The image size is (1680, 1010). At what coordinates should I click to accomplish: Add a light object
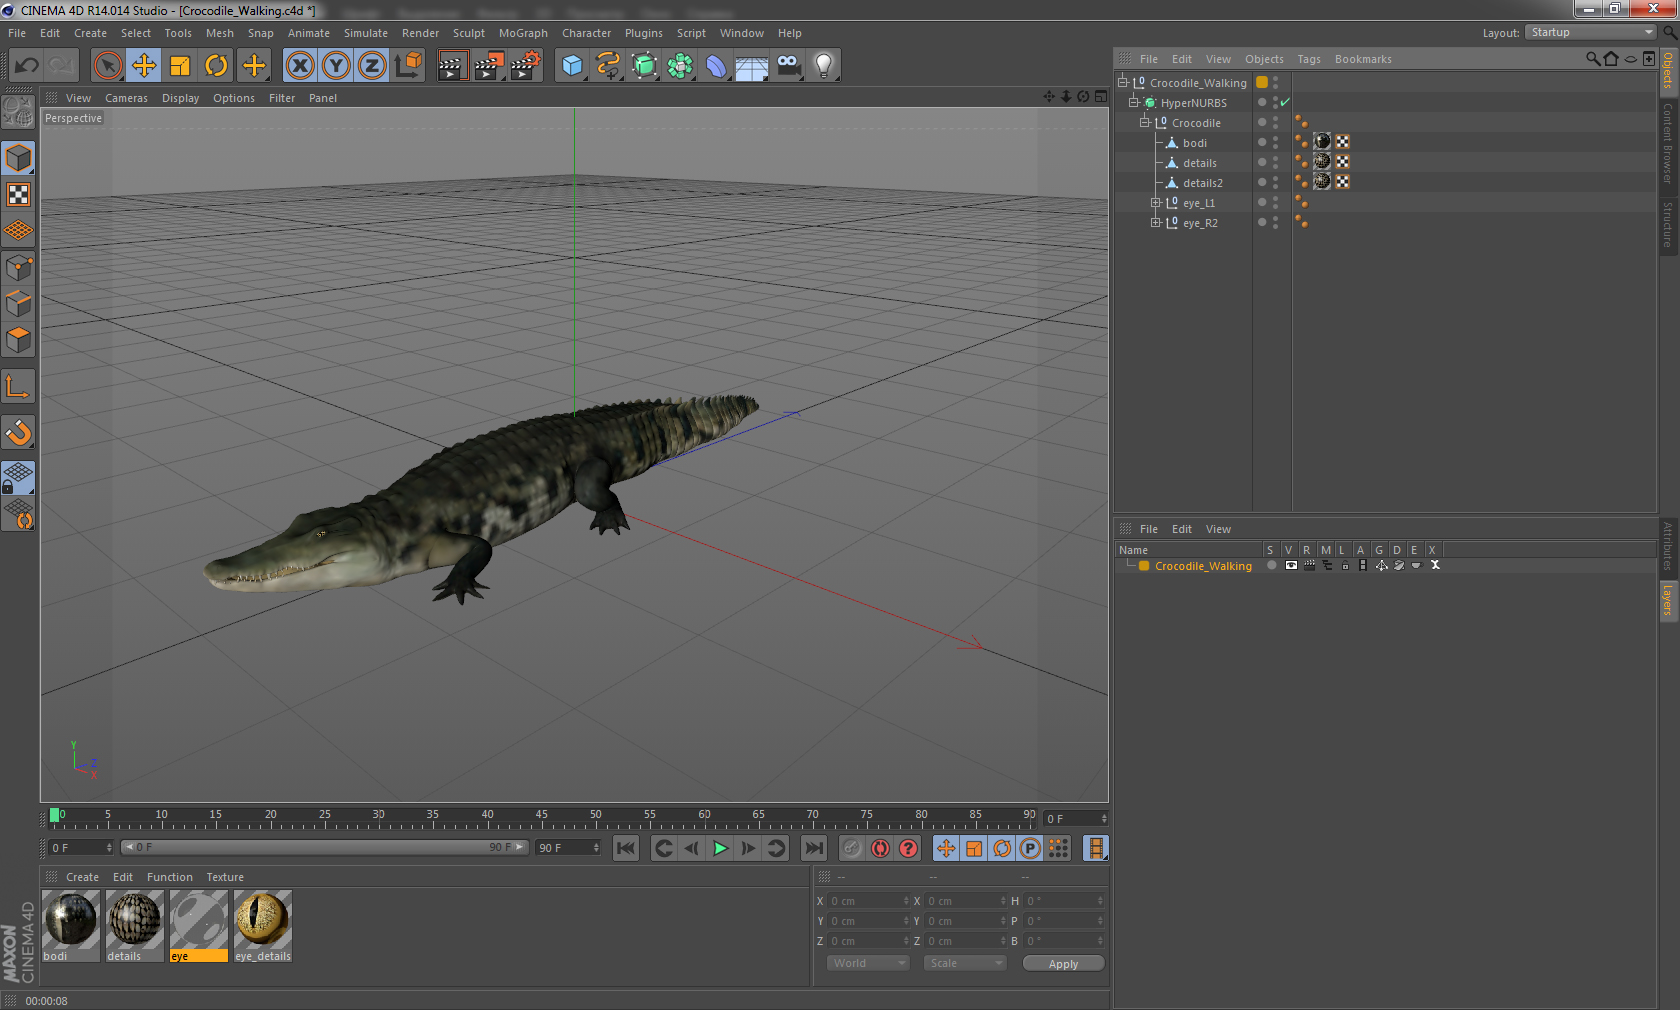pos(824,66)
